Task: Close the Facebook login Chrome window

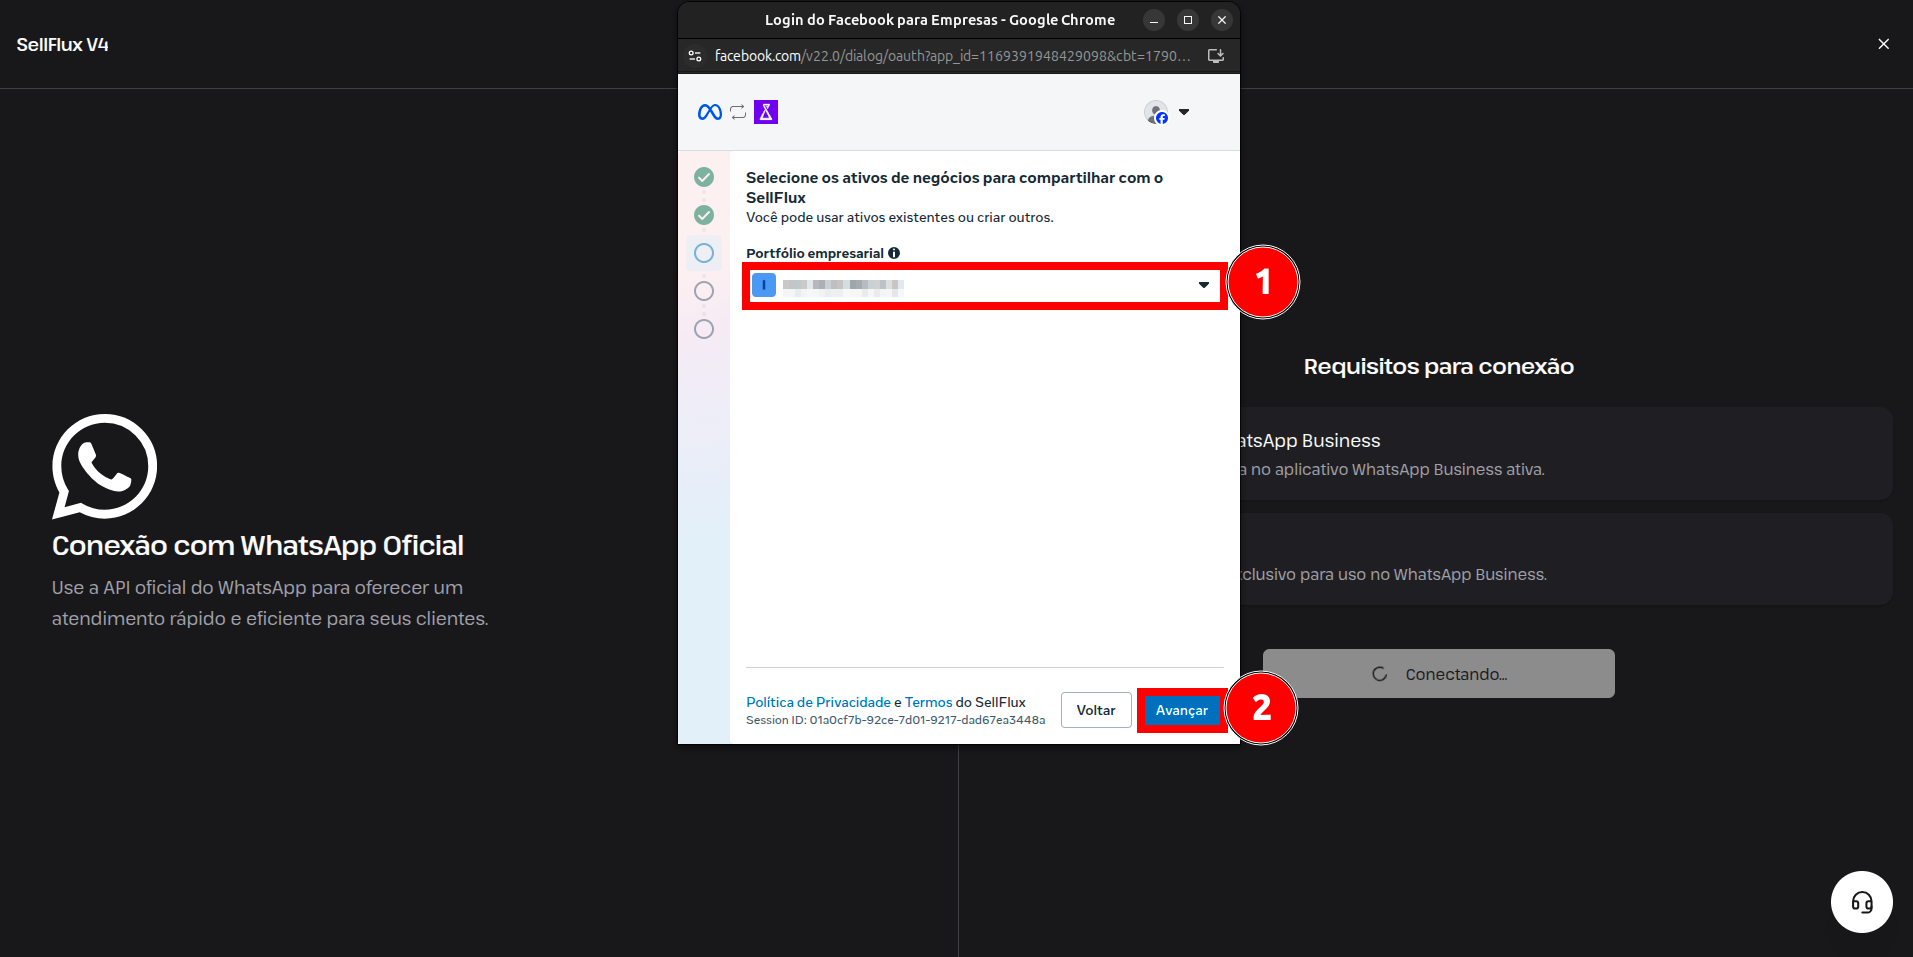Action: point(1222,20)
